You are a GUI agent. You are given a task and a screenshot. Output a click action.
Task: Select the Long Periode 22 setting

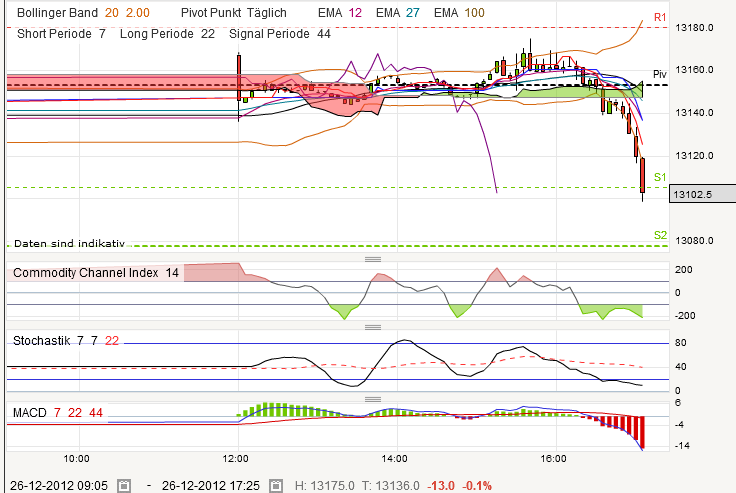click(167, 34)
